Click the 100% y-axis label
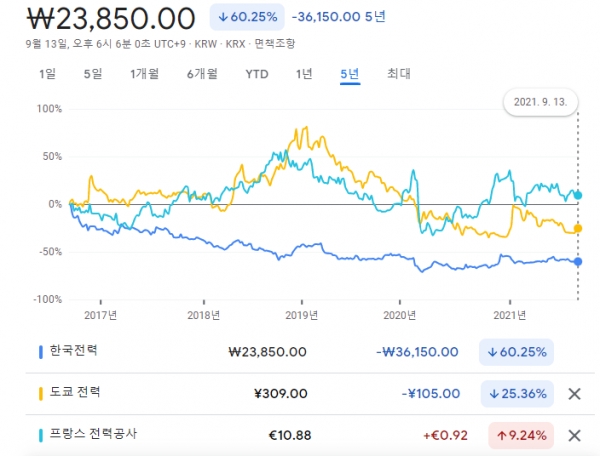600x456 pixels. click(x=49, y=109)
